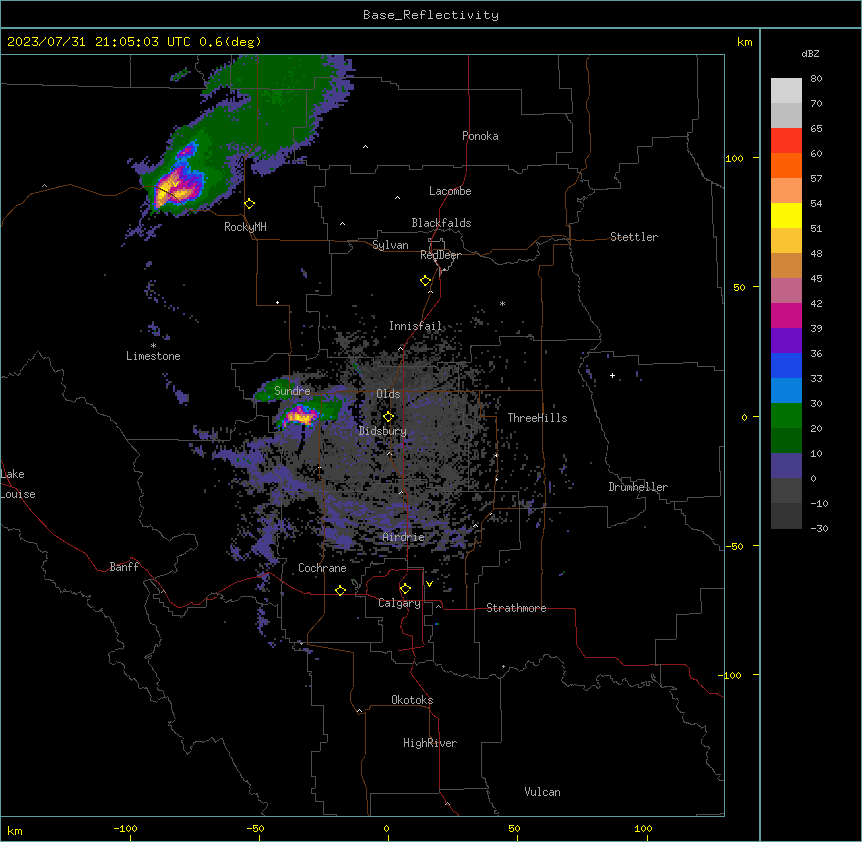Pick the red 60-65 dBZ legend swatch
Image resolution: width=862 pixels, height=842 pixels.
[786, 141]
